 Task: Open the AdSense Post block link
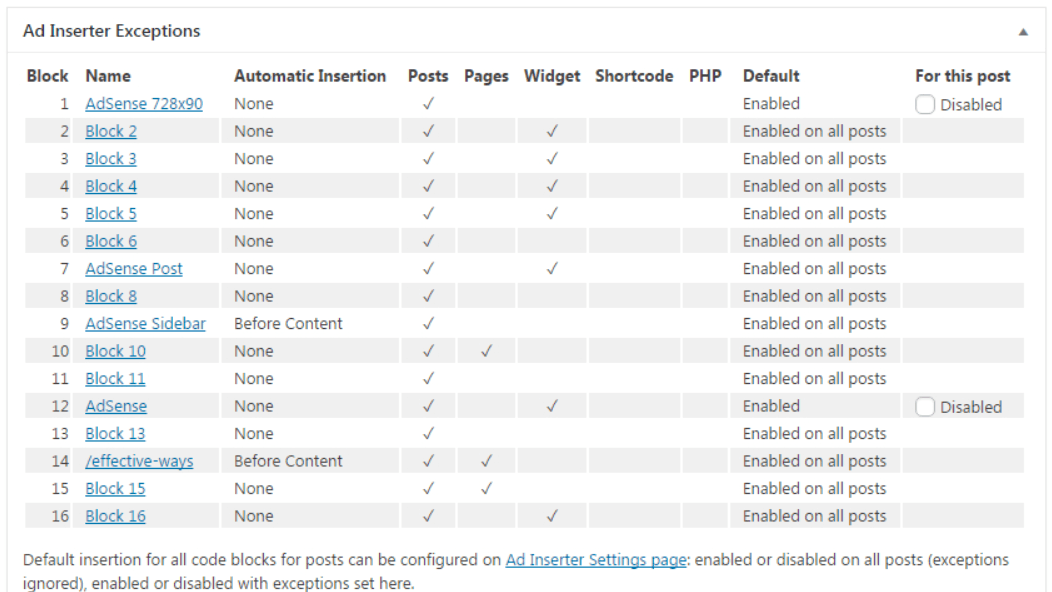tap(134, 269)
